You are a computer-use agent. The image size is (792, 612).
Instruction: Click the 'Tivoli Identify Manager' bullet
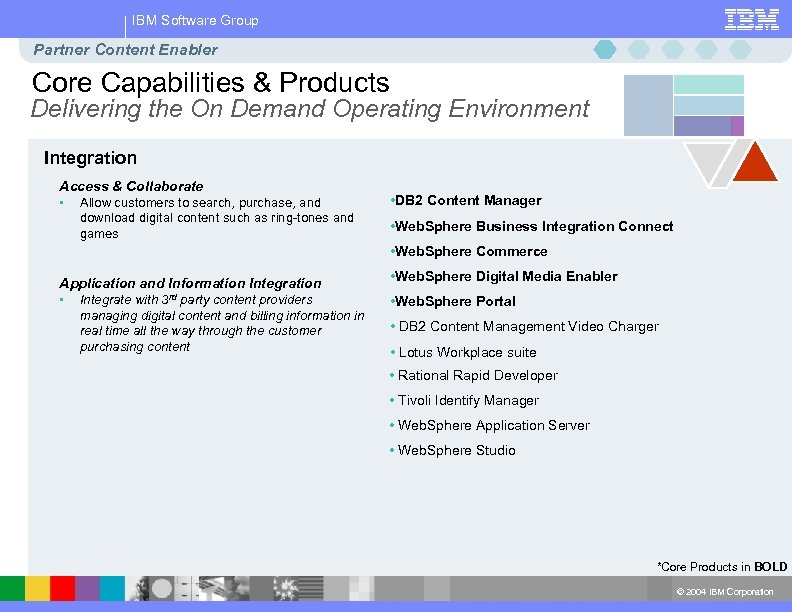(x=464, y=400)
